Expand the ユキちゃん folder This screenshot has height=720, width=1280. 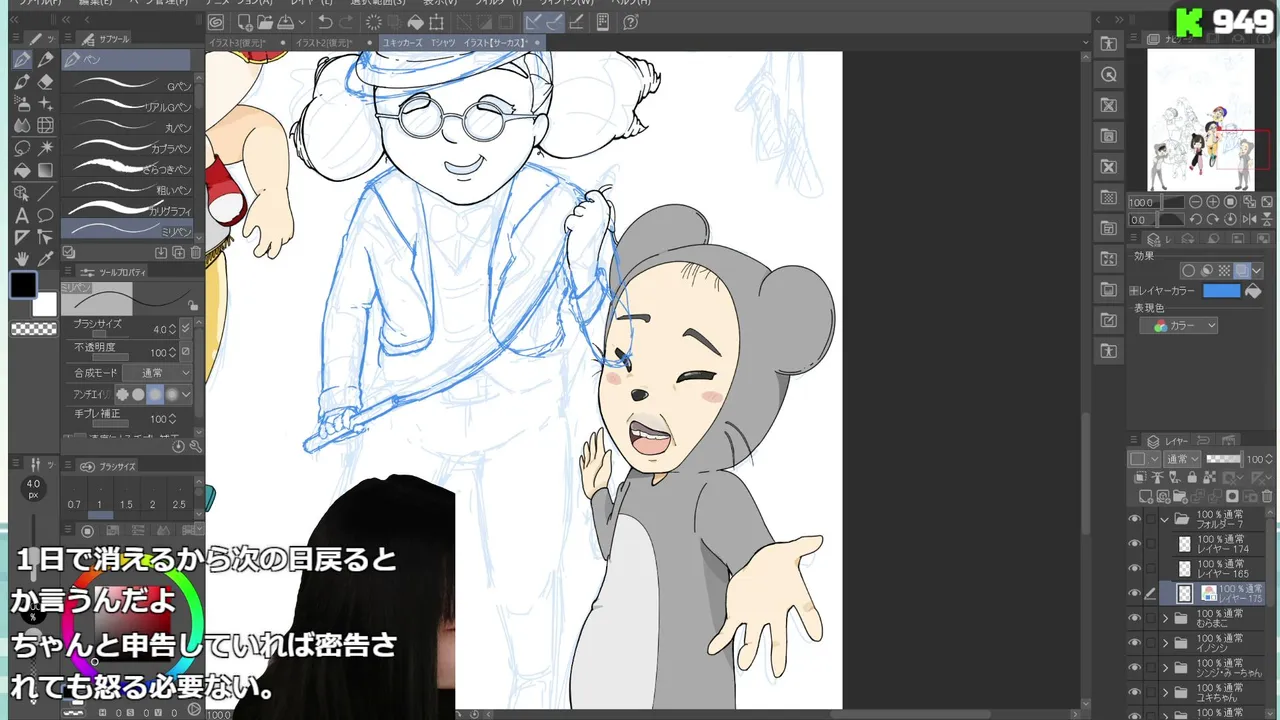point(1165,692)
